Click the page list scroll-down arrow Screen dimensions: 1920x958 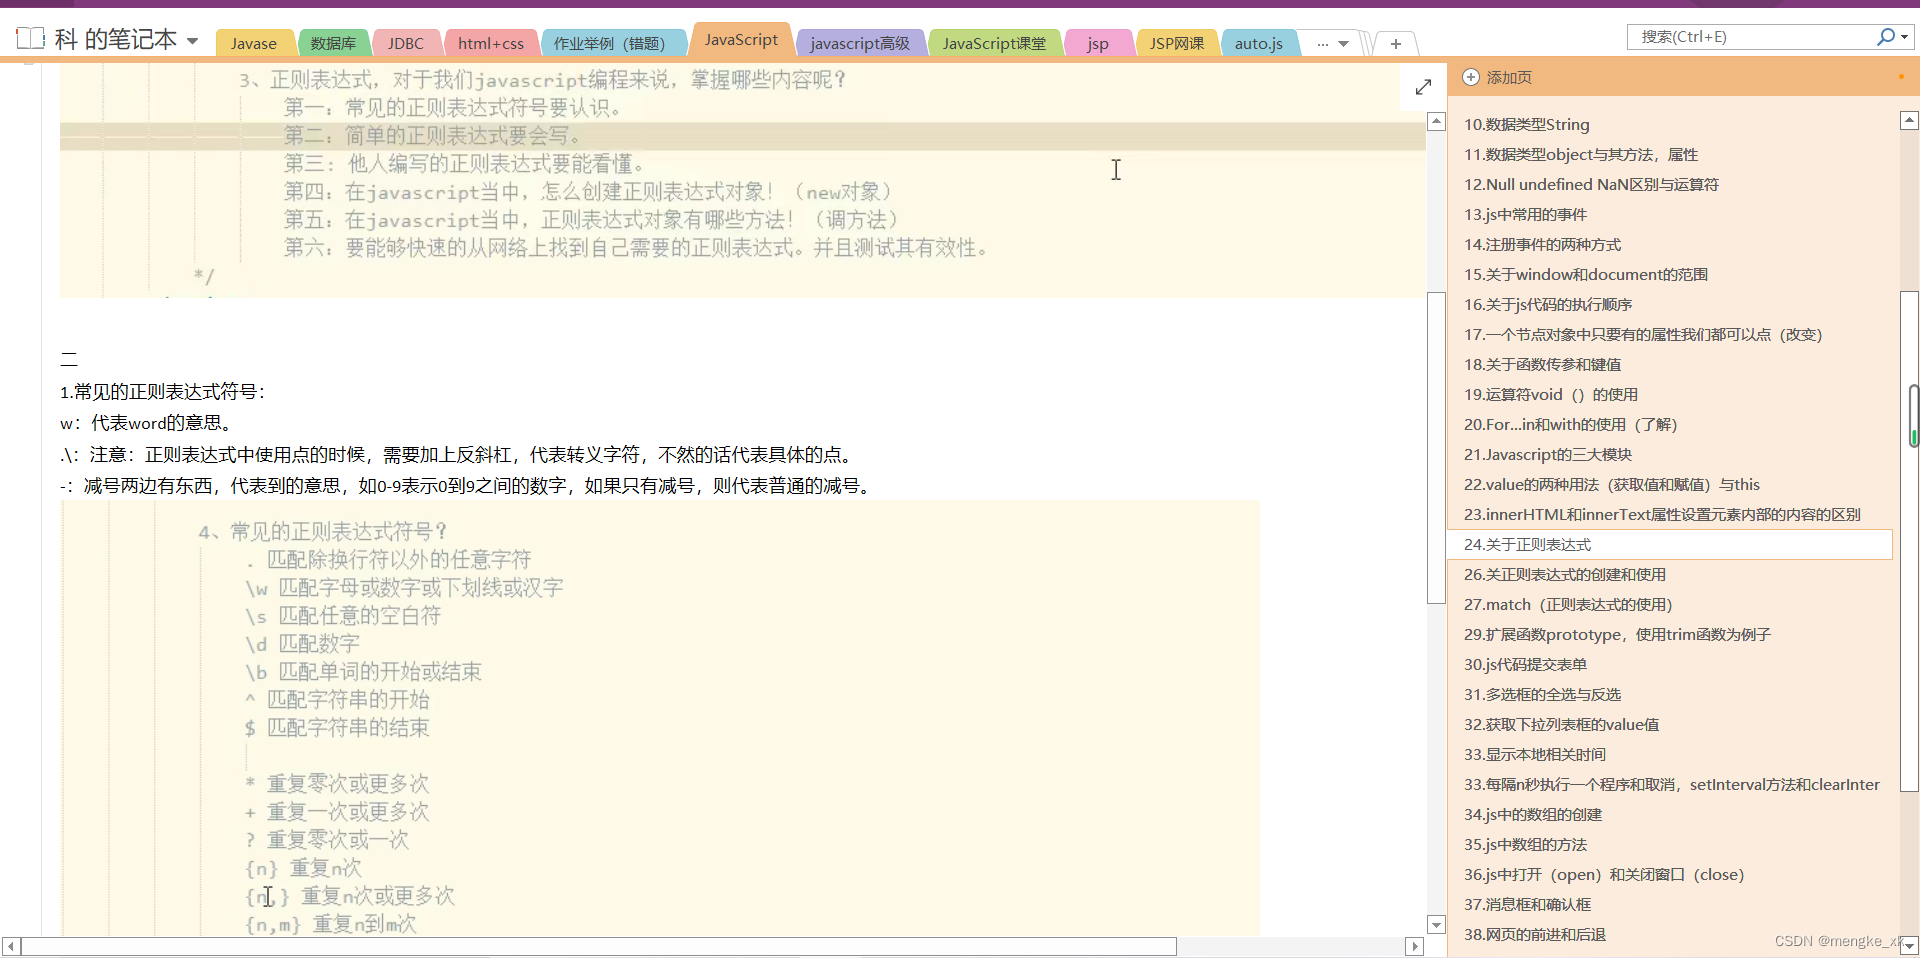coord(1908,946)
